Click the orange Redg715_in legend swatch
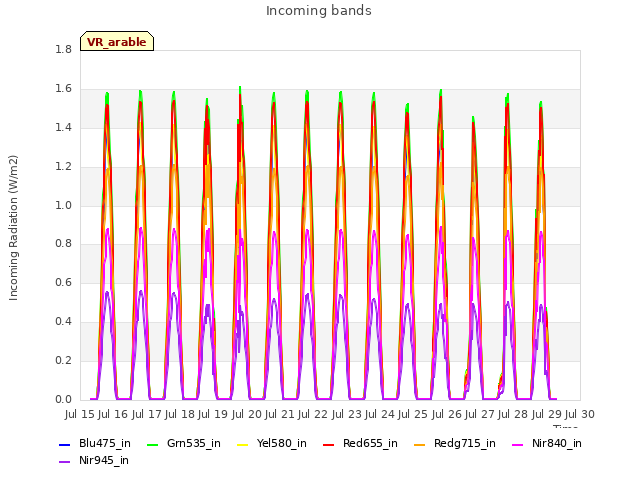Viewport: 640px width, 480px height. click(420, 444)
